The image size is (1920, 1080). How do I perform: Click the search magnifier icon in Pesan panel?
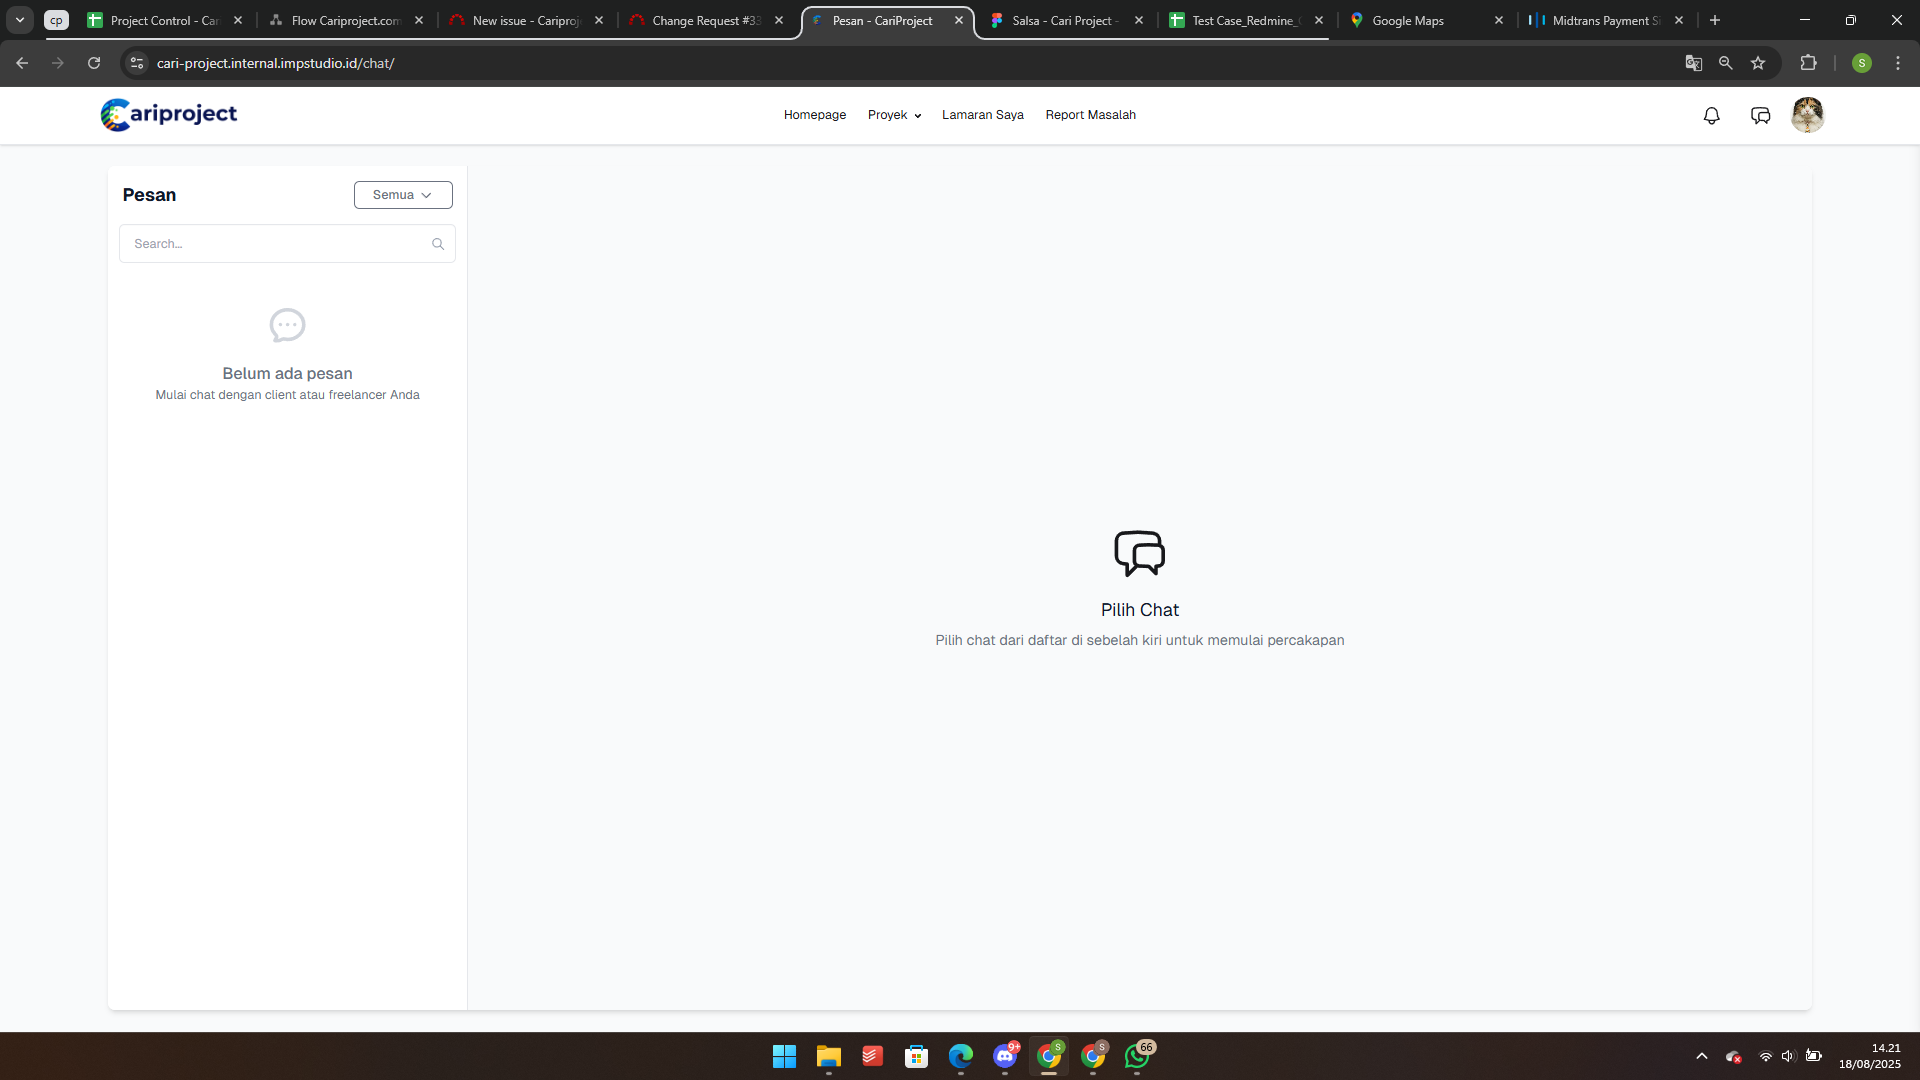(438, 244)
